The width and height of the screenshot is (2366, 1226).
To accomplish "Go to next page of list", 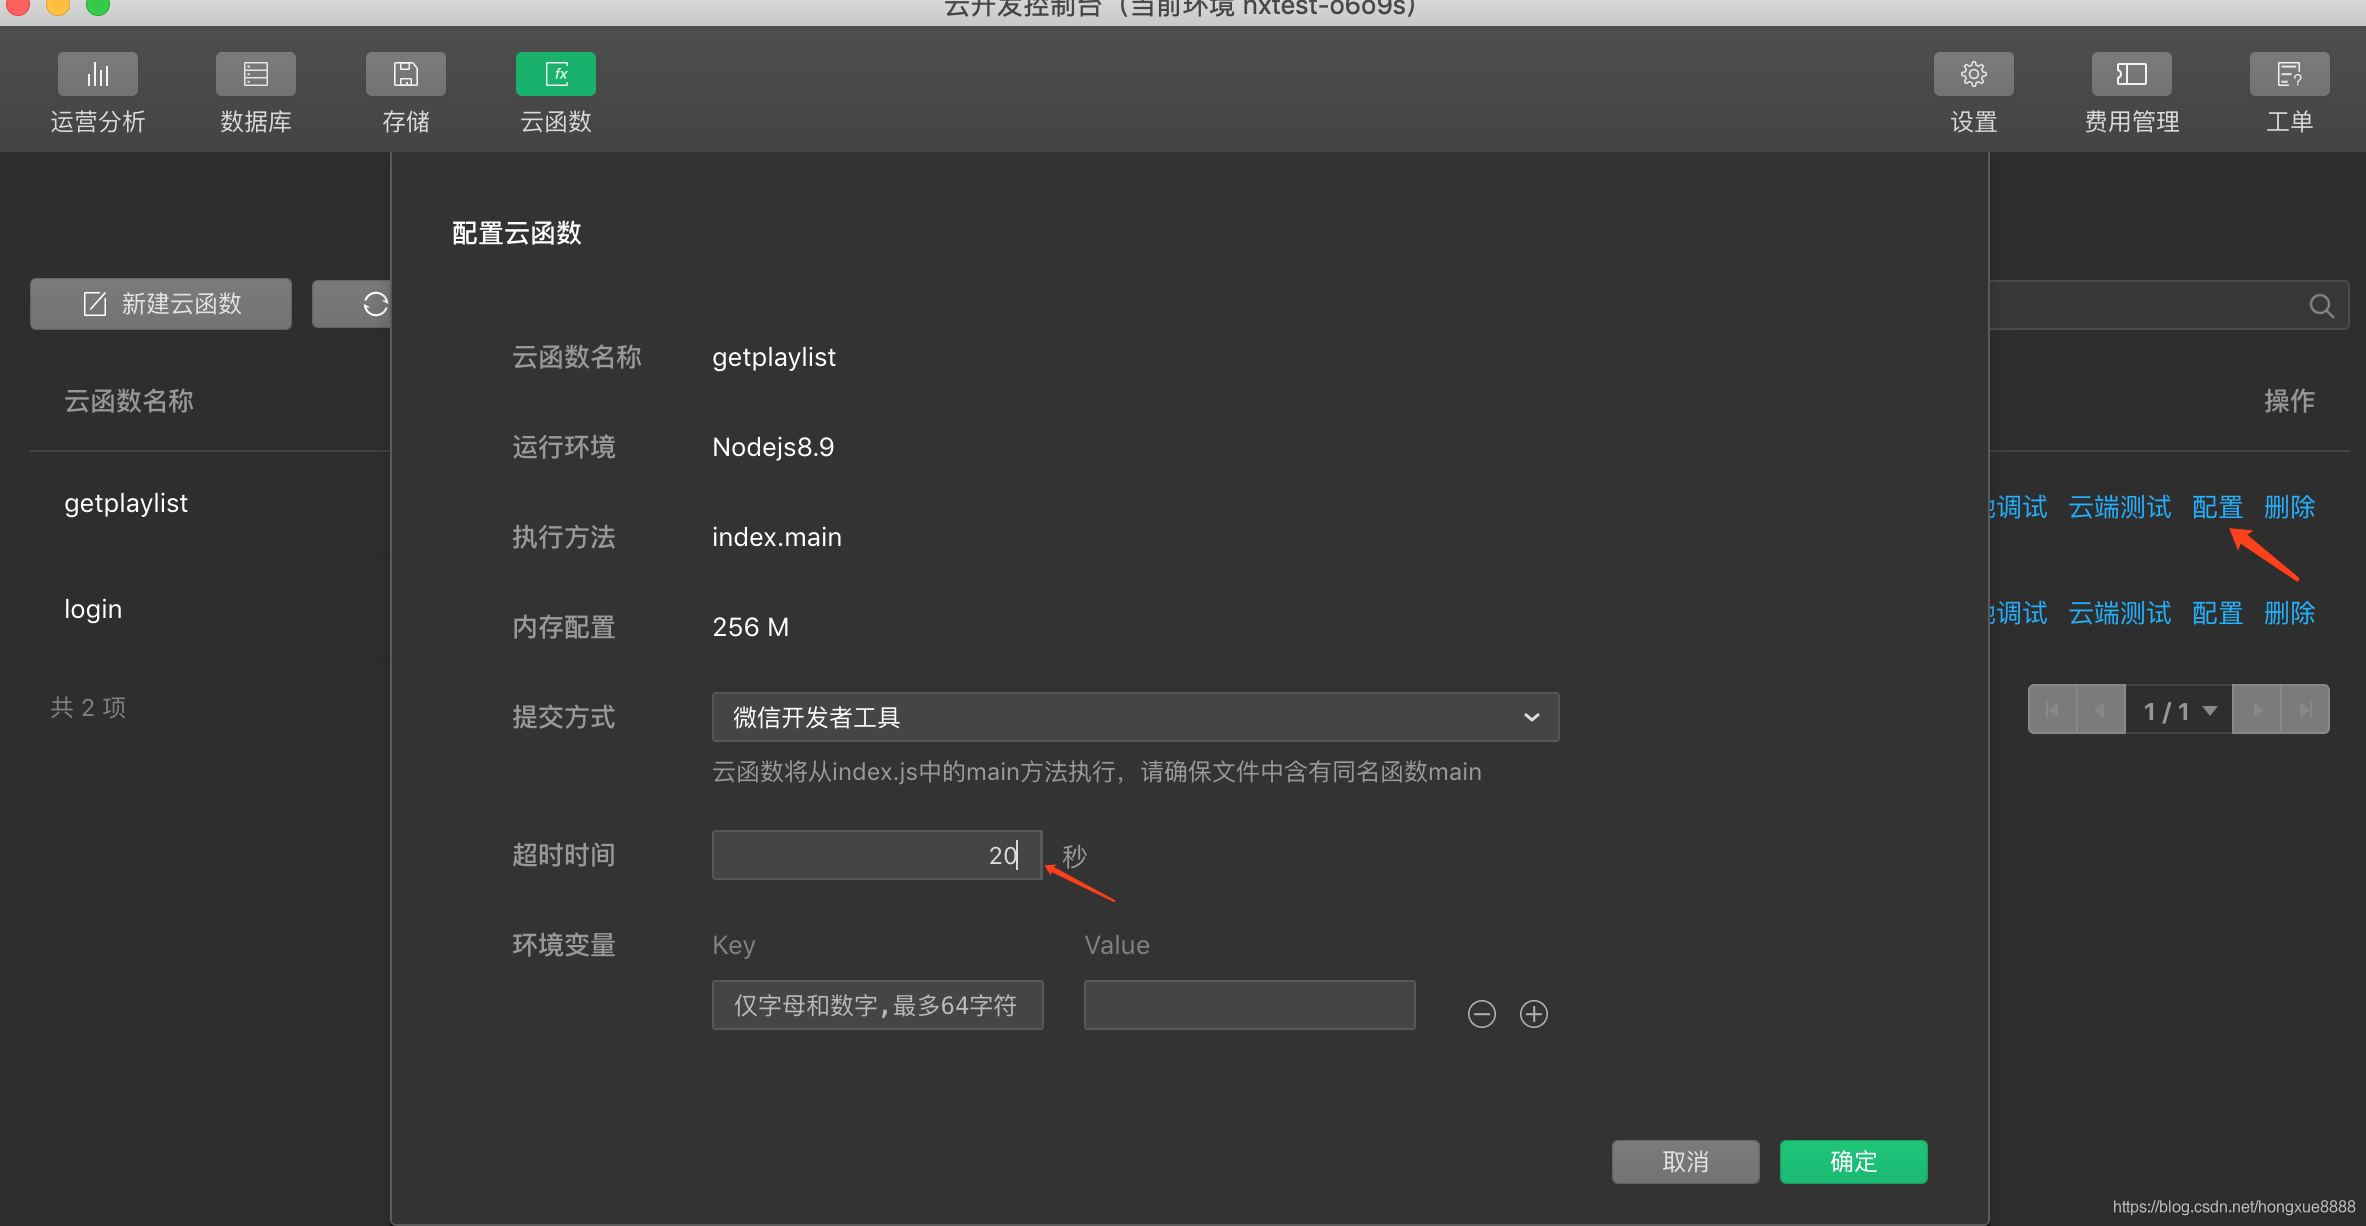I will point(2257,710).
